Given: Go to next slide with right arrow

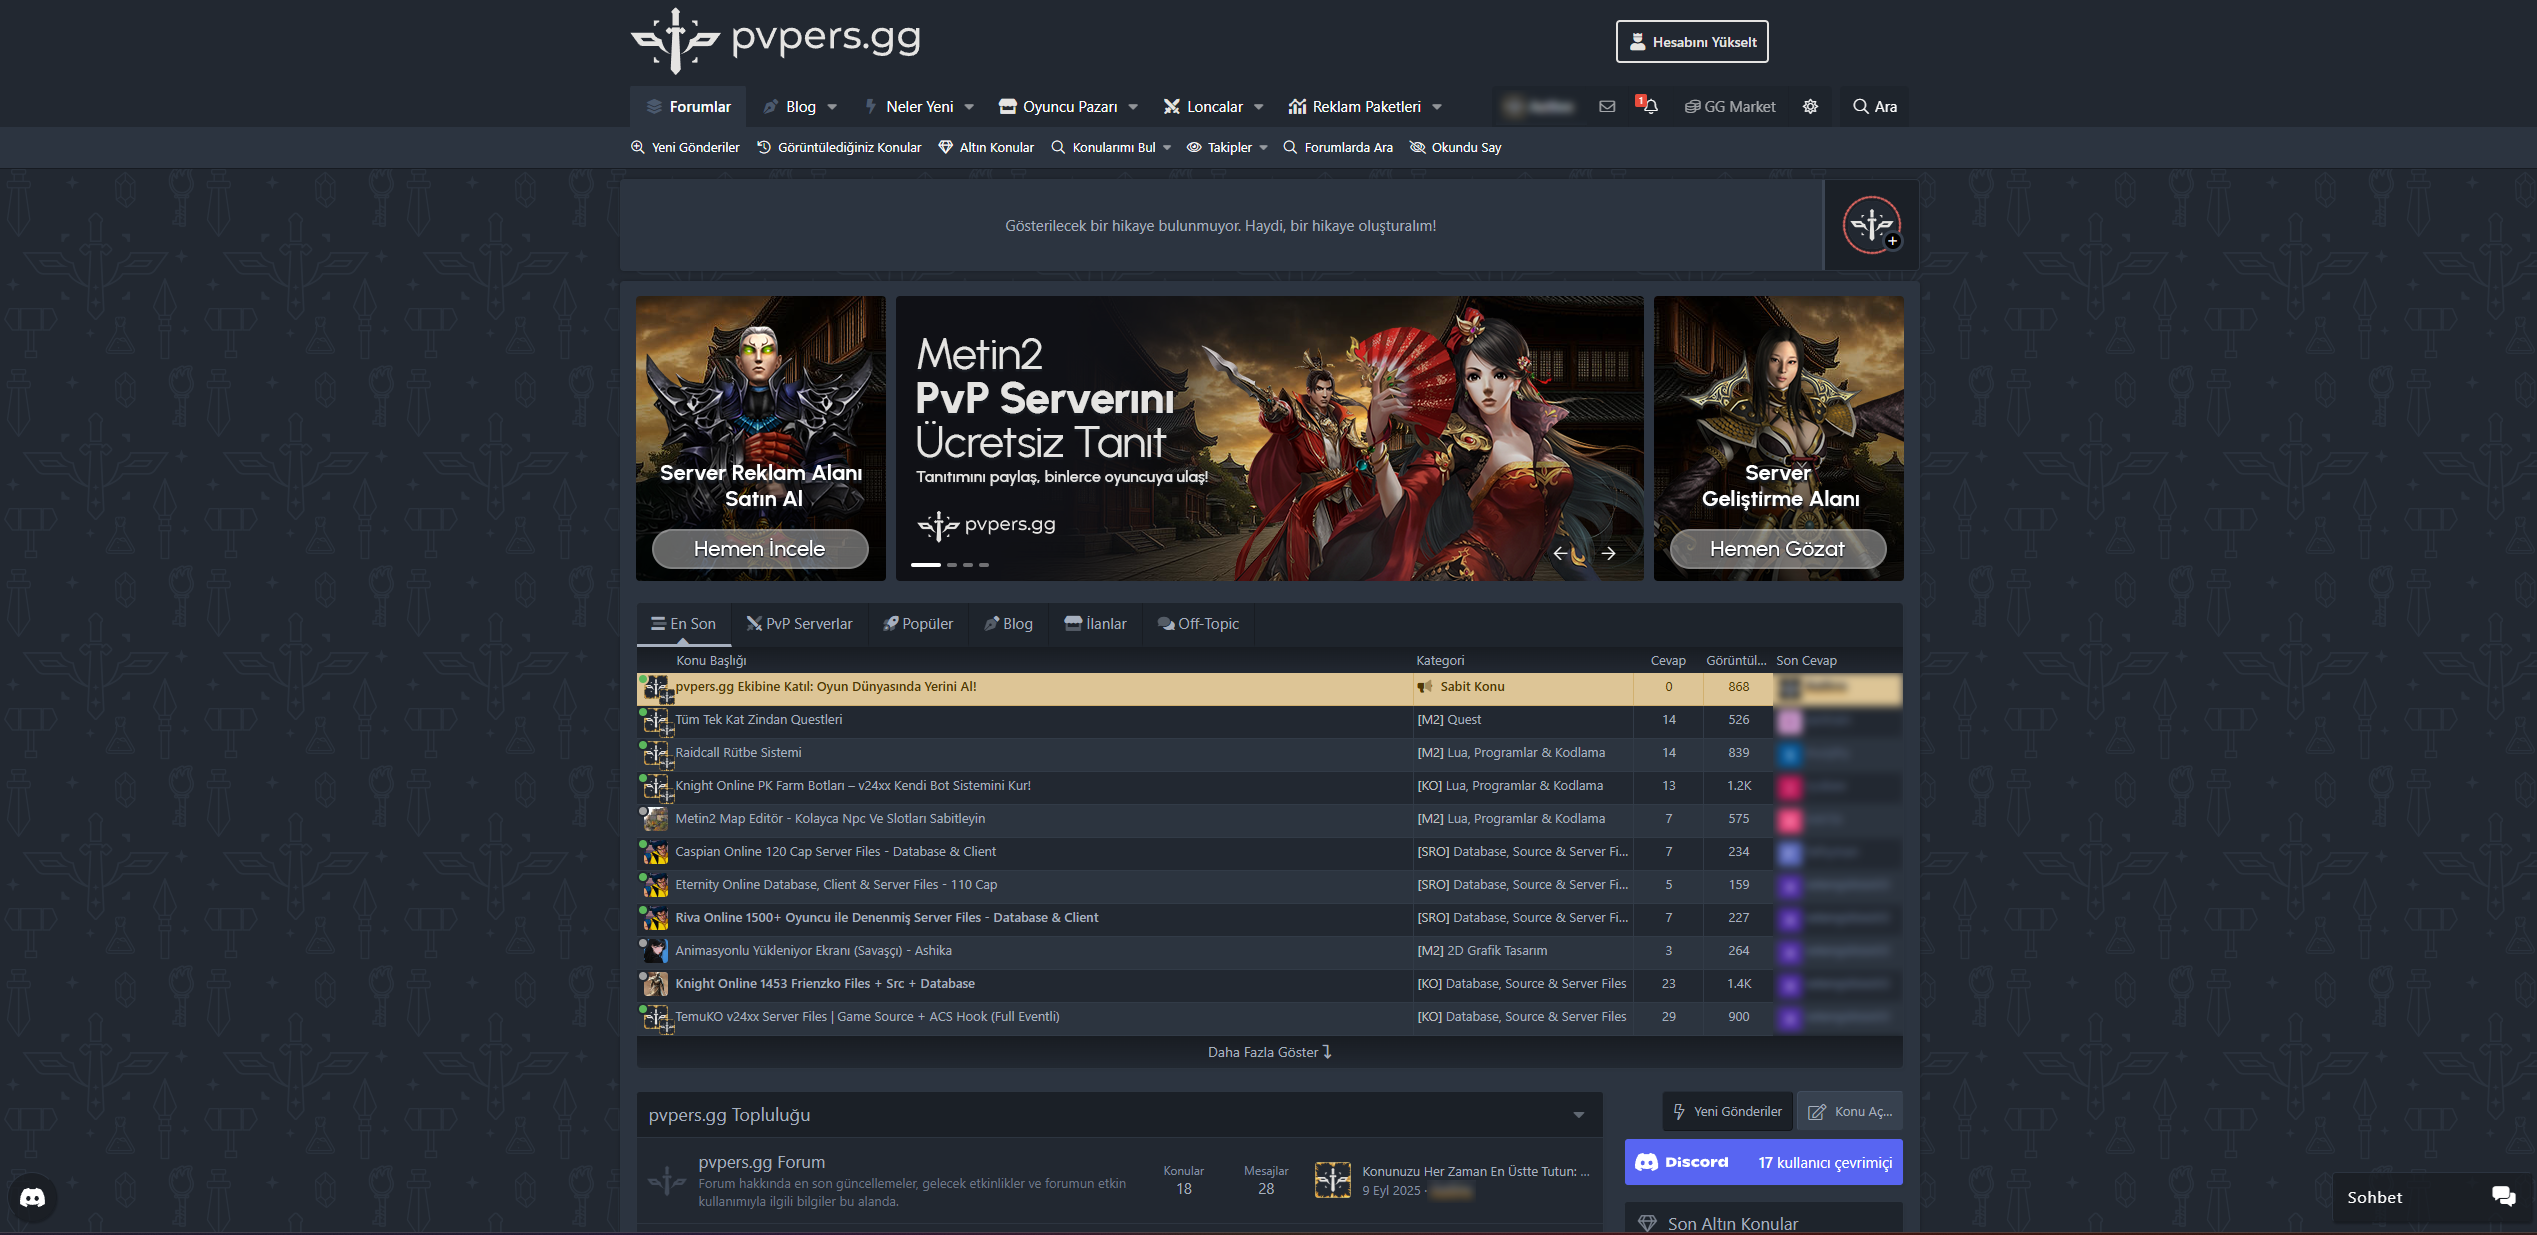Looking at the screenshot, I should (x=1609, y=553).
